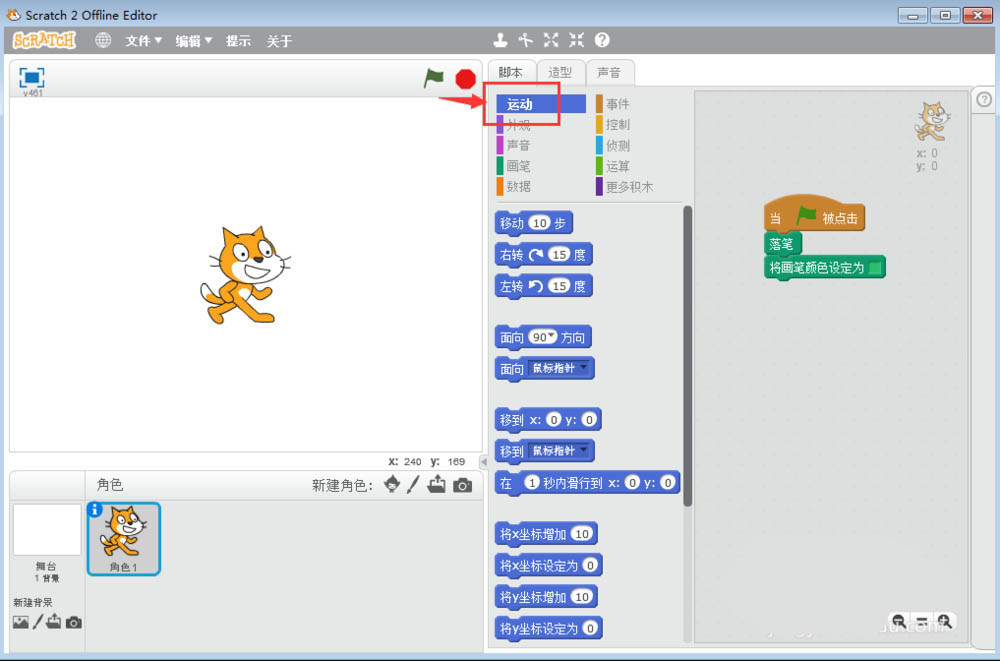Select the Grow sprite tool
The width and height of the screenshot is (1000, 661).
[x=551, y=40]
